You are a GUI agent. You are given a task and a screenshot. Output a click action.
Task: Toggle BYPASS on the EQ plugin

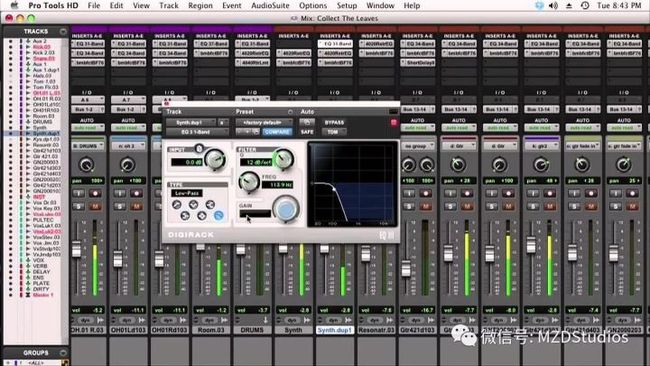pos(334,122)
